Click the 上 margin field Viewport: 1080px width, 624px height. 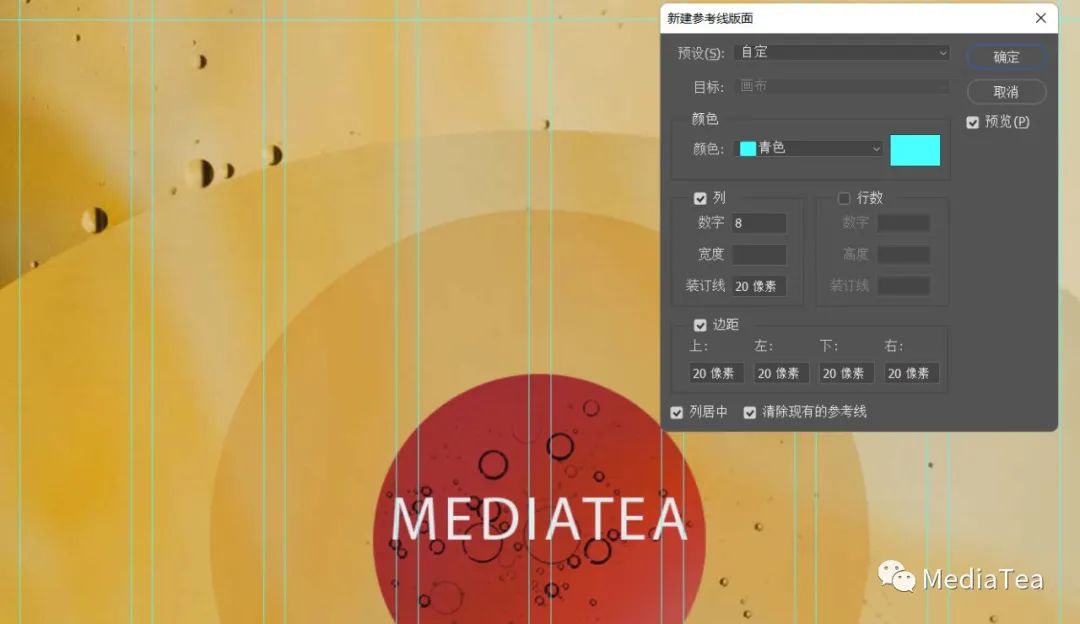[x=716, y=373]
